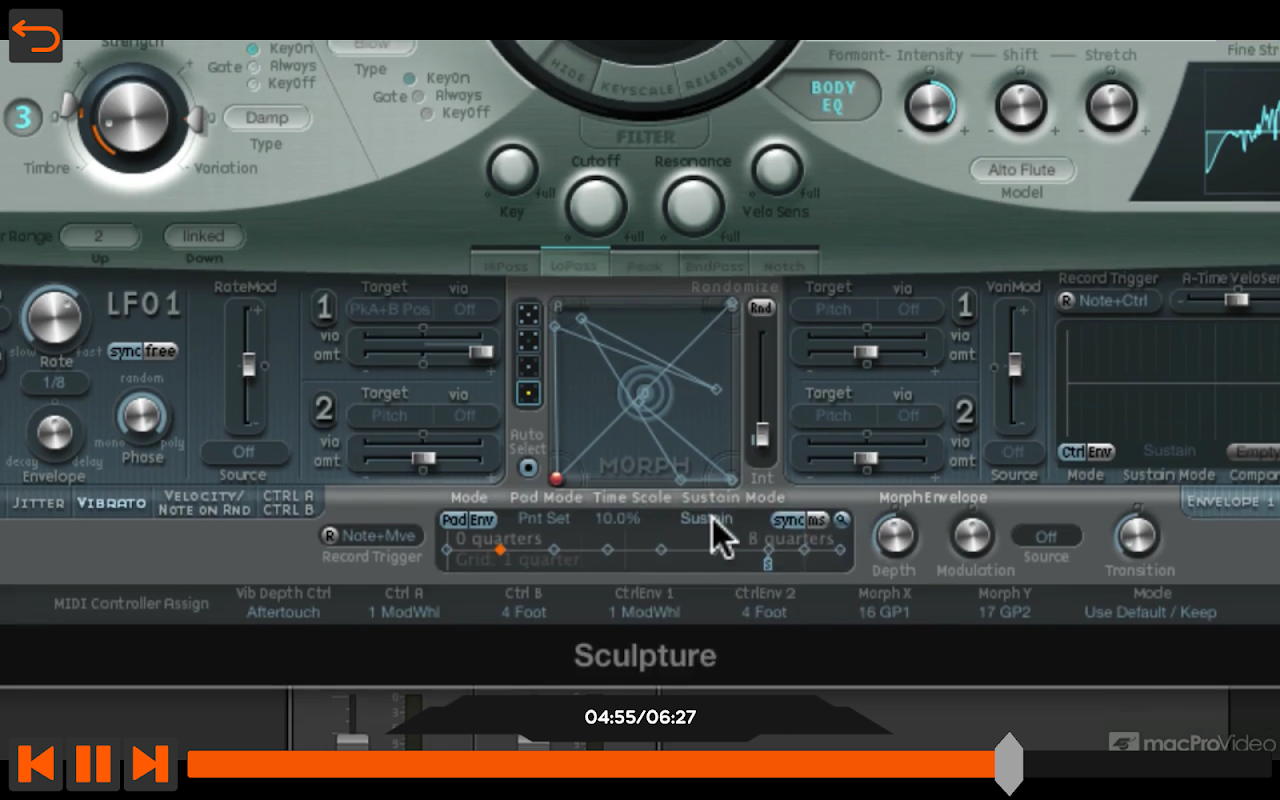Open the LFO 1 rate 1/8 dropdown
1280x800 pixels.
point(54,383)
